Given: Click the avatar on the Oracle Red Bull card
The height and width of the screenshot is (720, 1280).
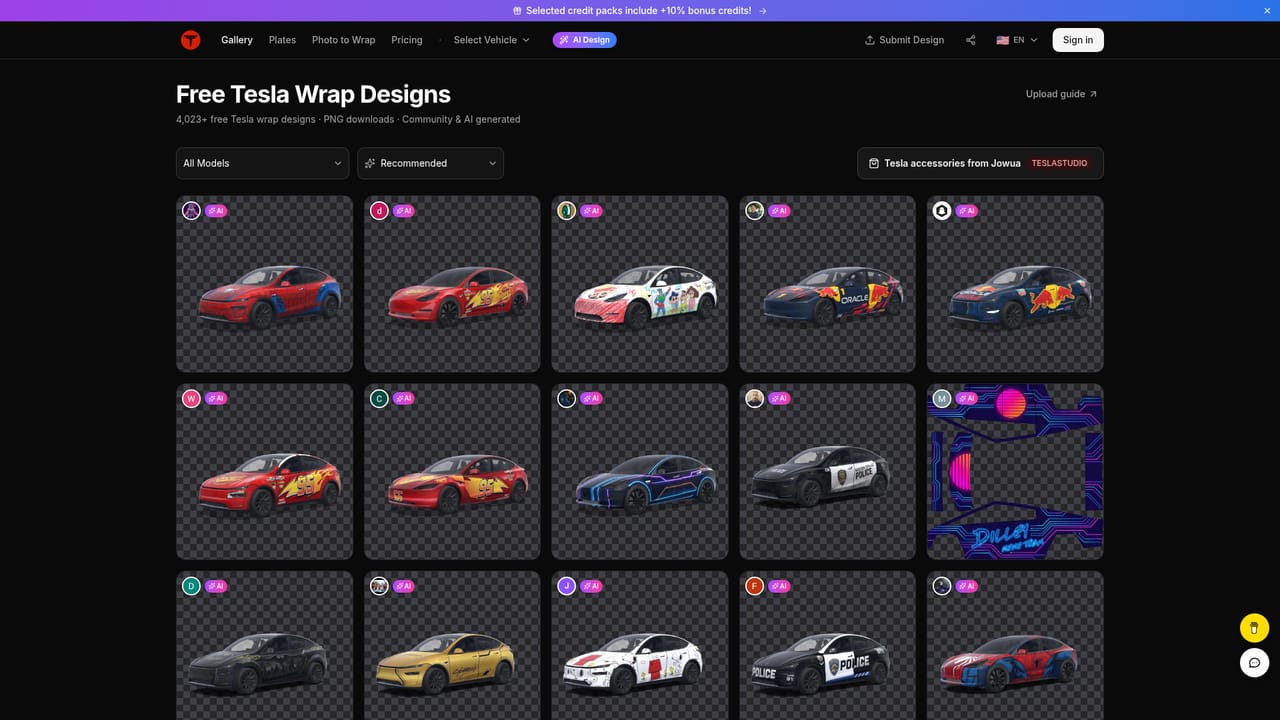Looking at the screenshot, I should coord(755,210).
